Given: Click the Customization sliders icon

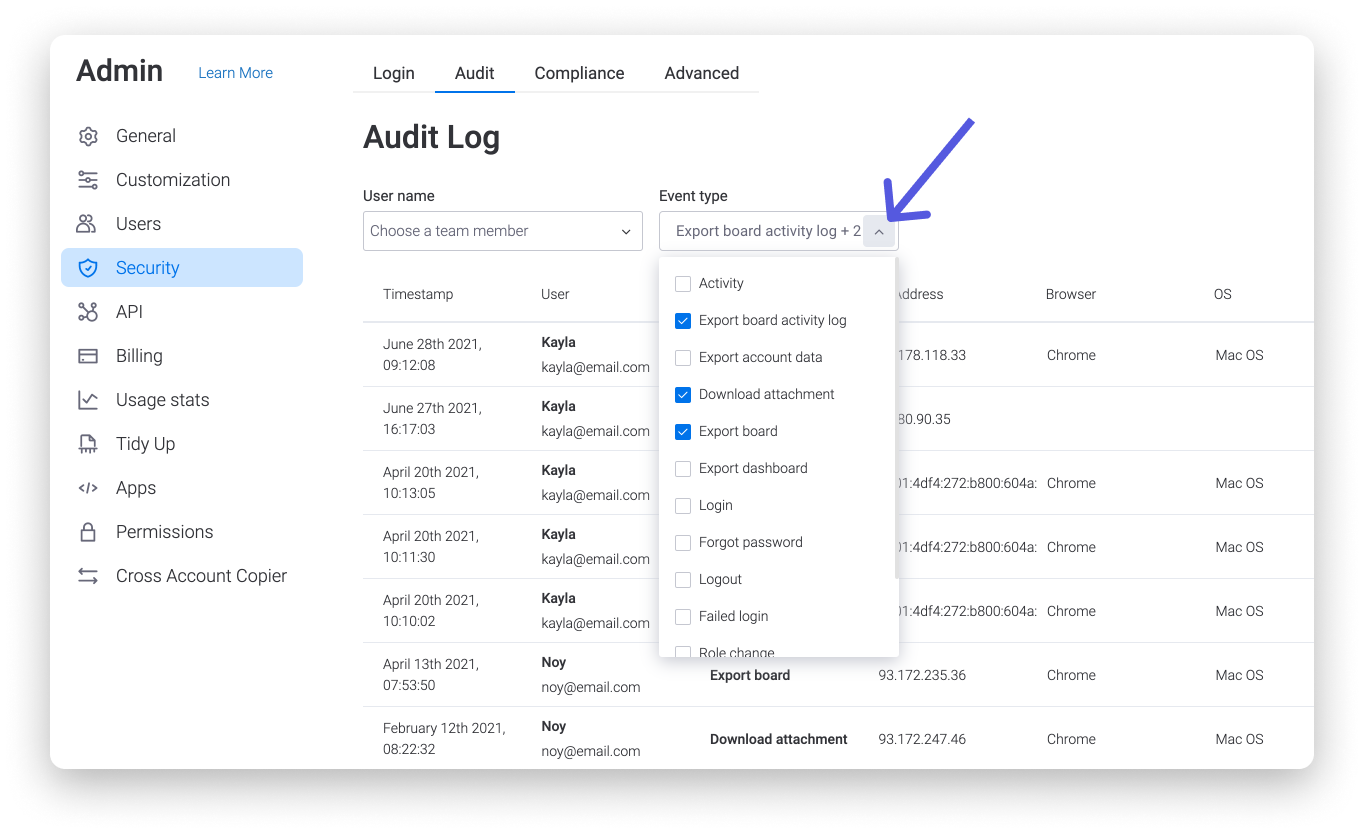Looking at the screenshot, I should 88,180.
